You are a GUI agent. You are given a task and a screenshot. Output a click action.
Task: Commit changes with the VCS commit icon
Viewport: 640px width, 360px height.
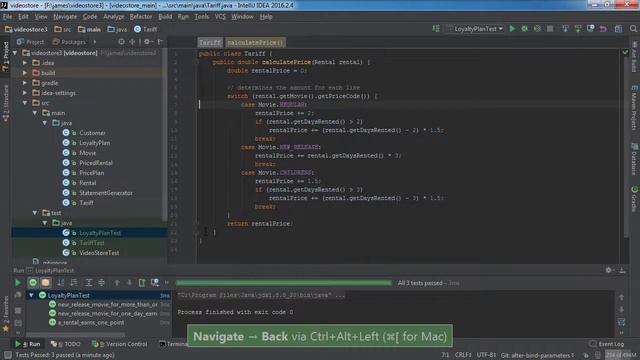click(x=578, y=29)
